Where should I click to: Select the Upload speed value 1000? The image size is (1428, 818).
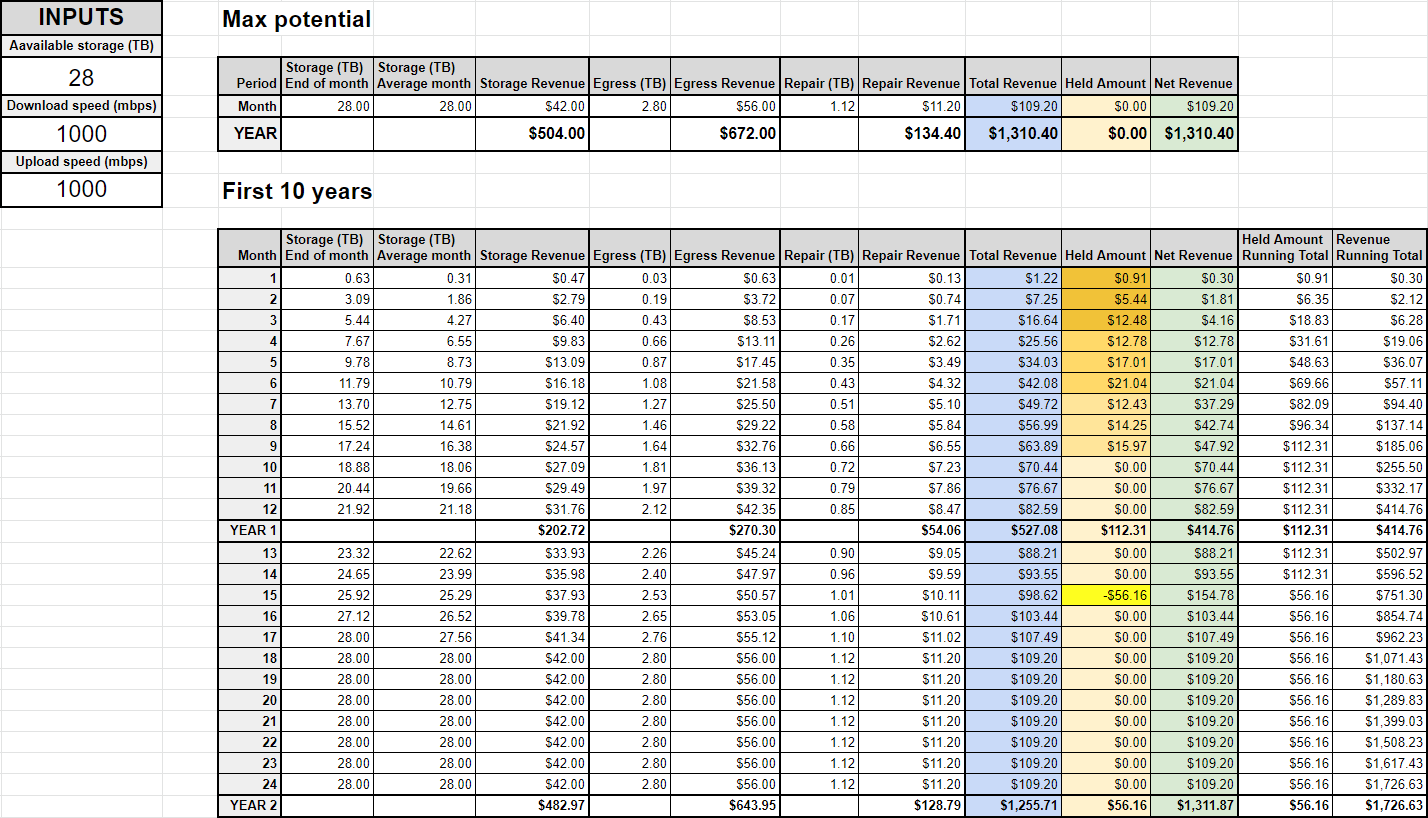(81, 189)
